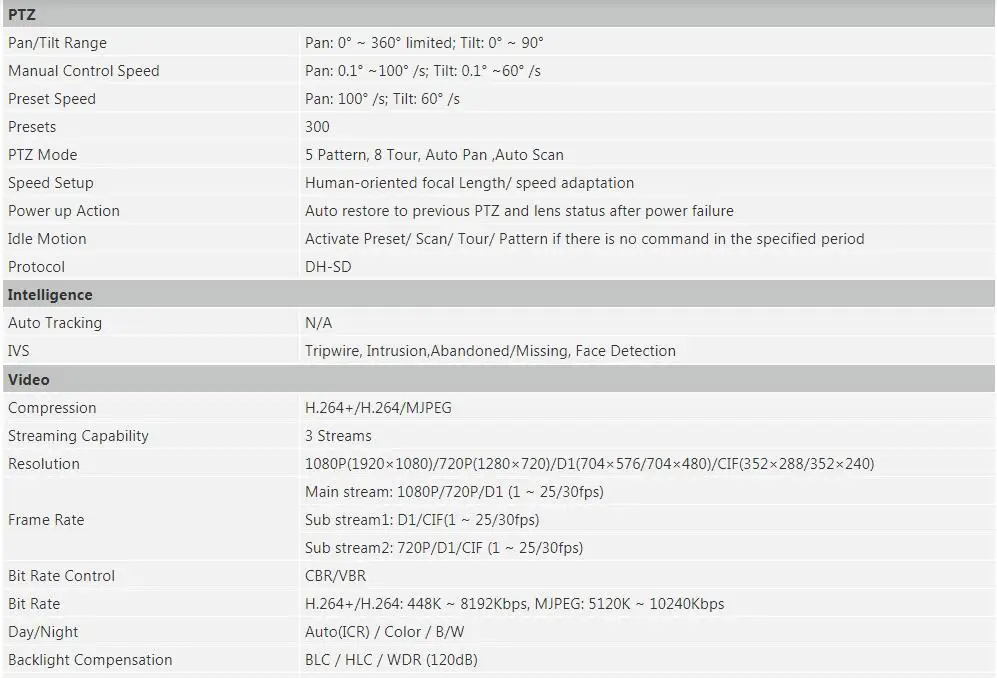This screenshot has height=678, width=997.
Task: Click the PTZ section header
Action: [498, 14]
